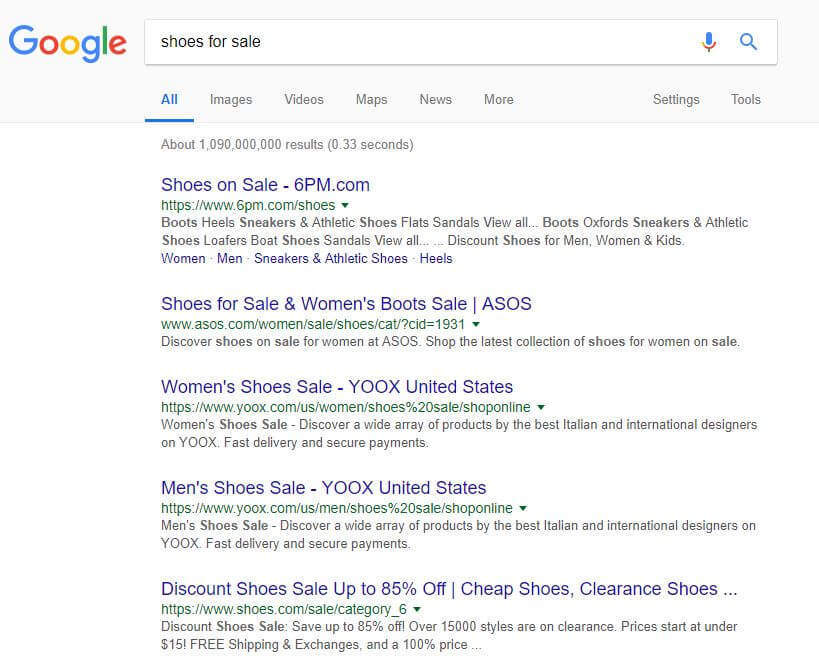Screen dimensions: 819x669
Task: Start voice search with the microphone icon
Action: pyautogui.click(x=708, y=42)
